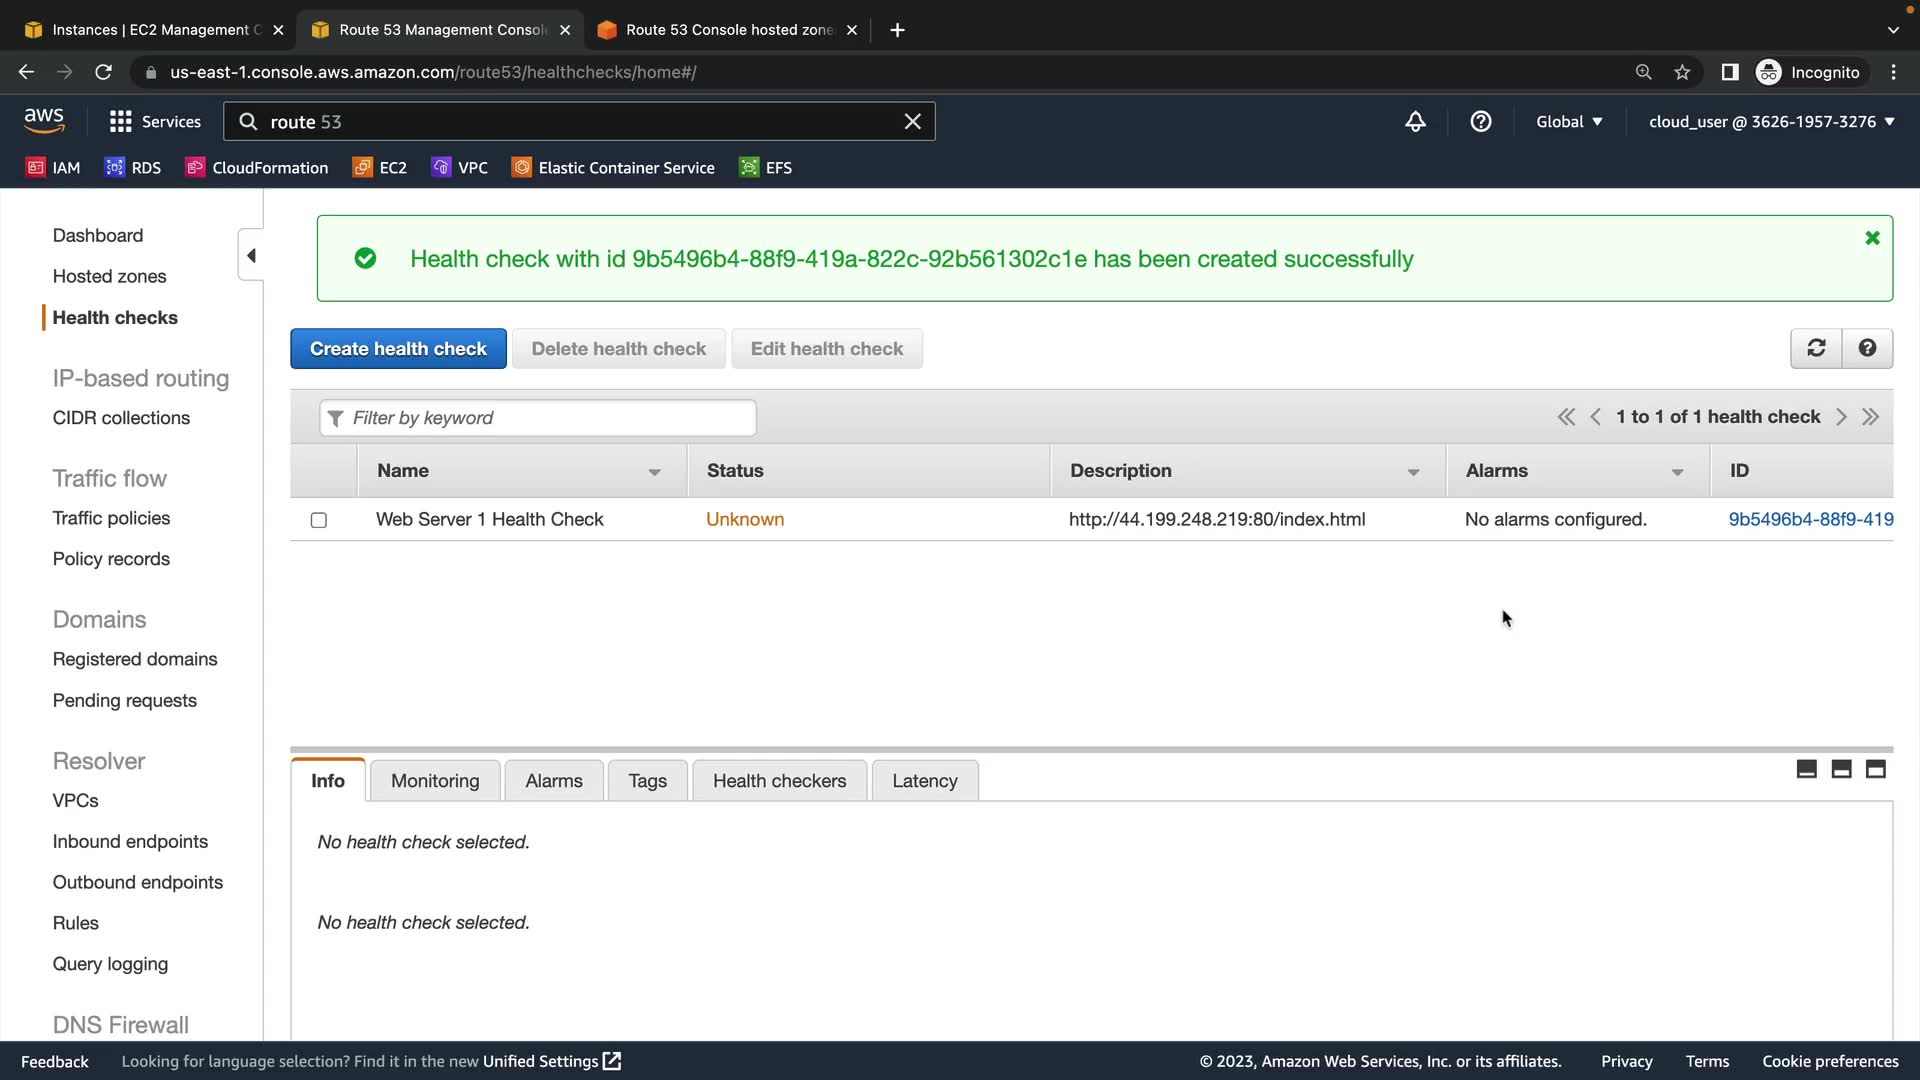Open the AWS notifications bell

point(1415,122)
